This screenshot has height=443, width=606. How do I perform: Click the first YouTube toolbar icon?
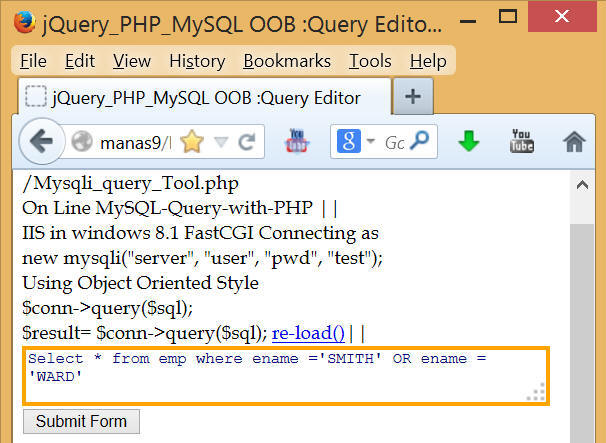(x=299, y=141)
